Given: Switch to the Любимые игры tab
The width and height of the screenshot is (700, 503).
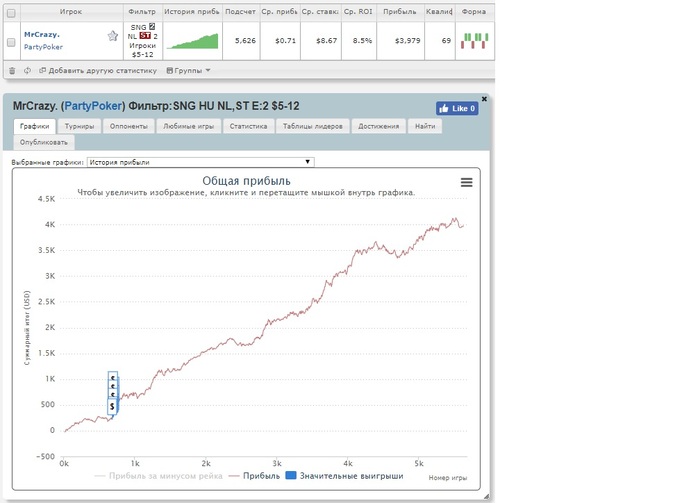Looking at the screenshot, I should pos(188,126).
